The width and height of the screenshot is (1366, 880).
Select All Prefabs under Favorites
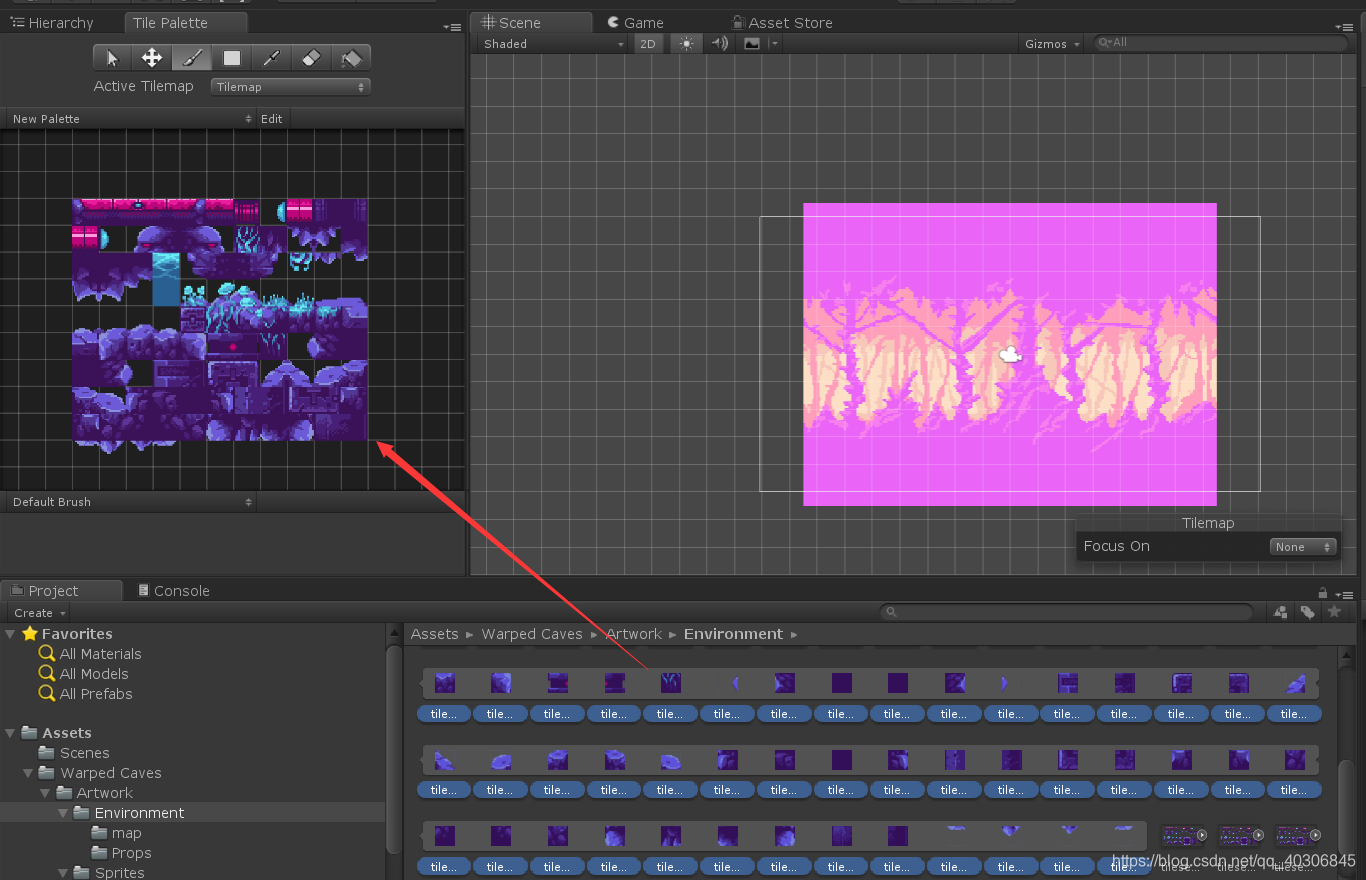96,694
